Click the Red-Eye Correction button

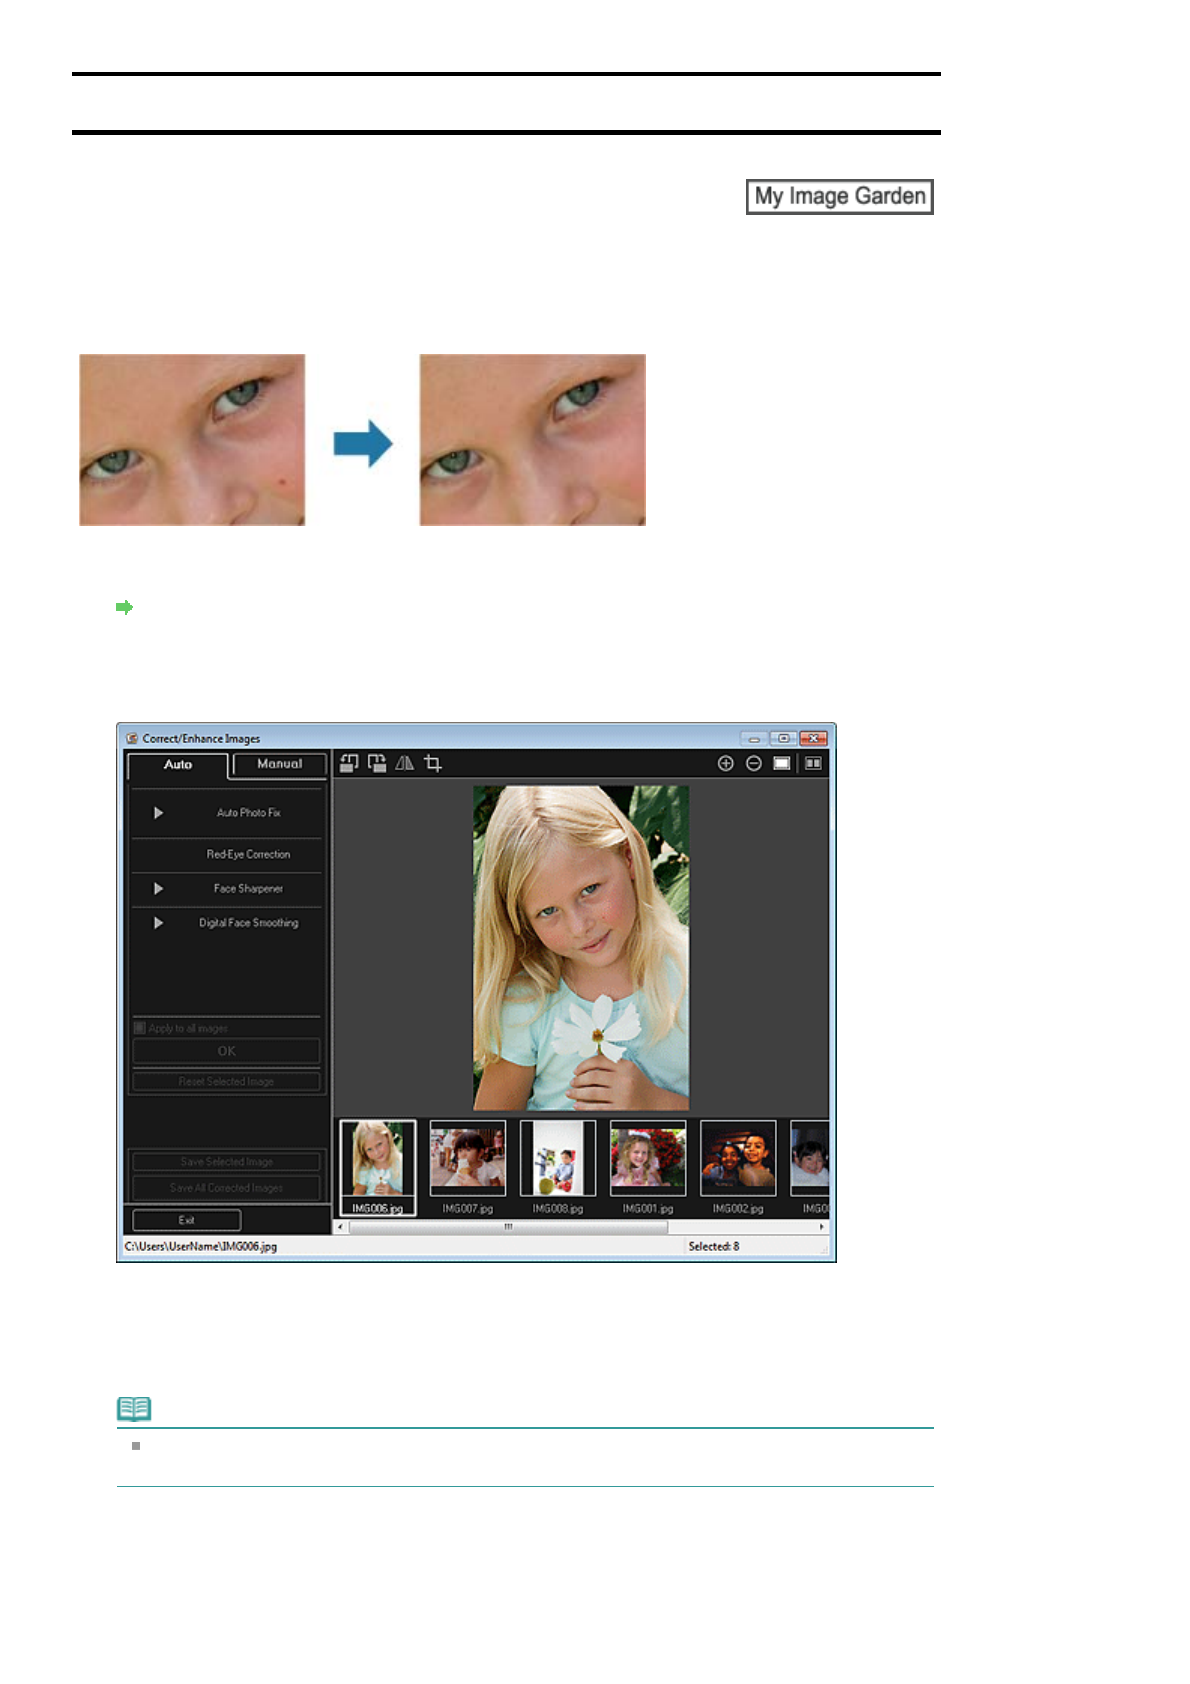point(248,854)
